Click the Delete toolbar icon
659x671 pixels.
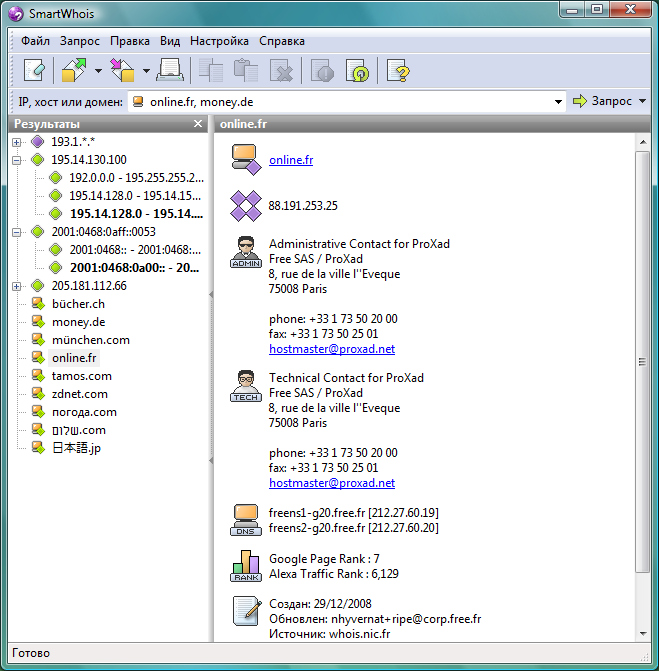click(x=281, y=70)
